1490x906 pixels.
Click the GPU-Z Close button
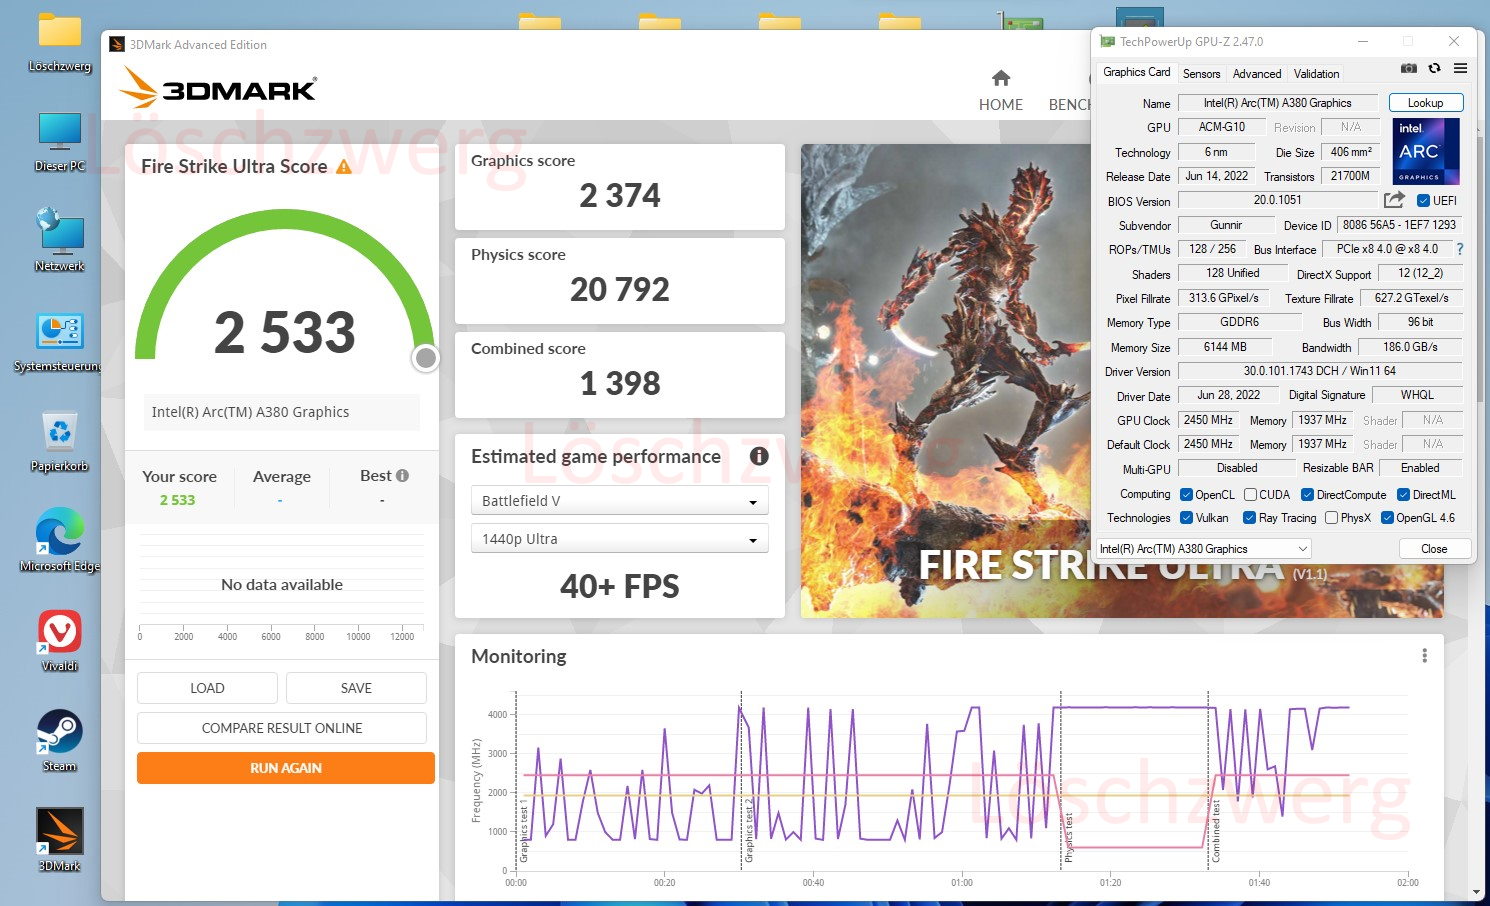(x=1434, y=549)
